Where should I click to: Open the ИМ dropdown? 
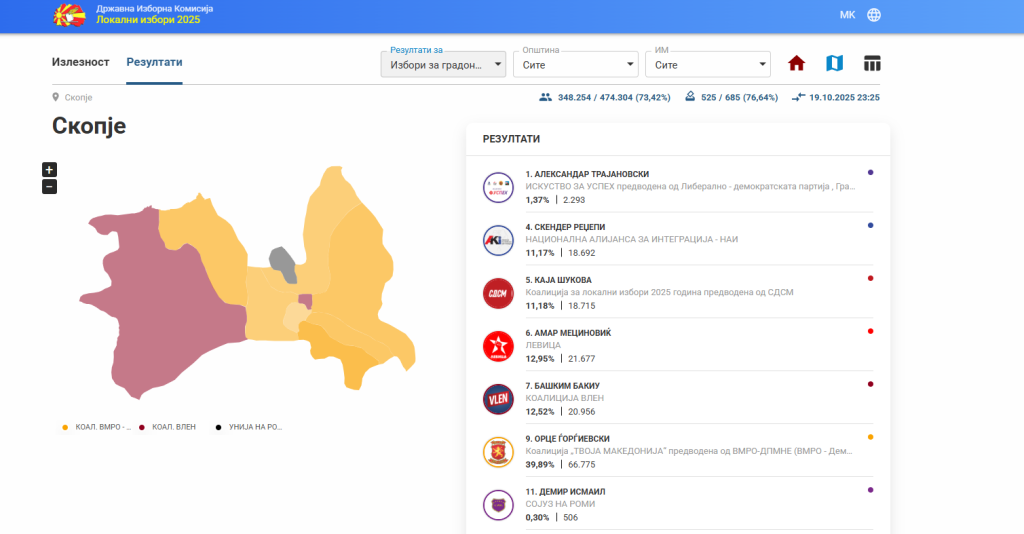tap(707, 65)
